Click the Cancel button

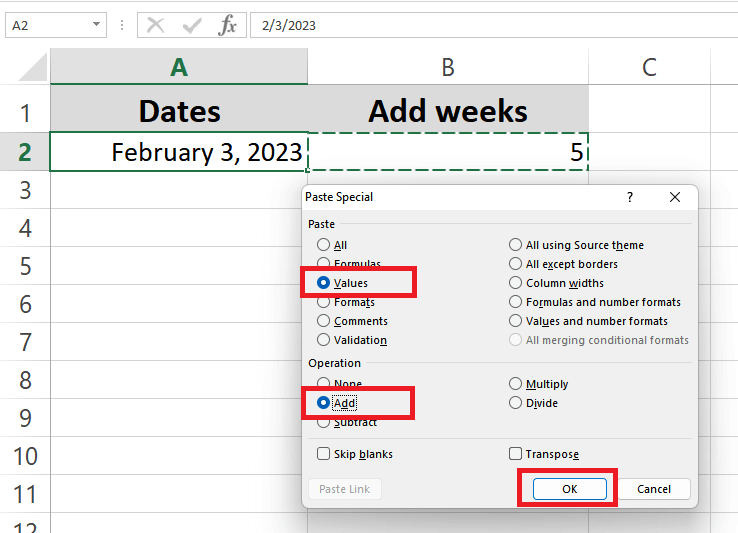point(654,489)
